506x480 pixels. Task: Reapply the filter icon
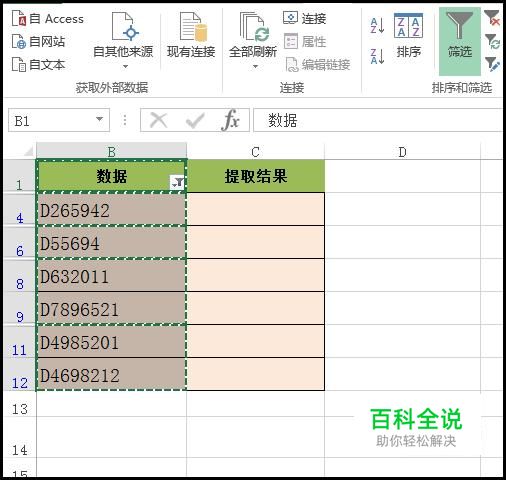point(492,41)
